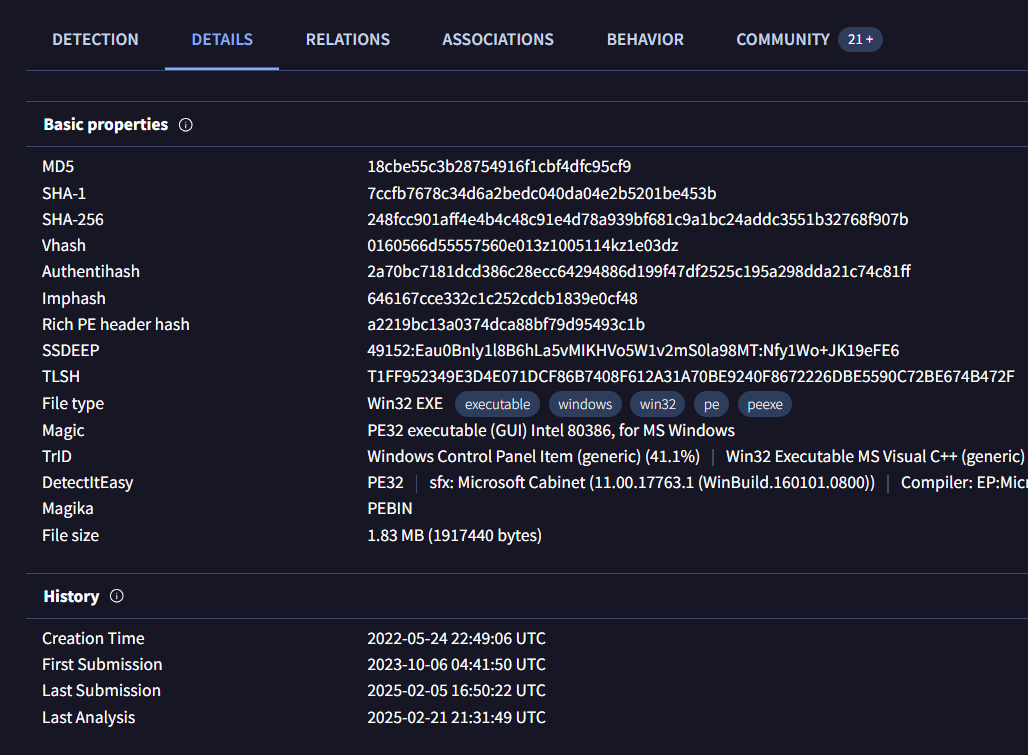The width and height of the screenshot is (1028, 755).
Task: Click the 'SSDEEP' field label
Action: 70,351
